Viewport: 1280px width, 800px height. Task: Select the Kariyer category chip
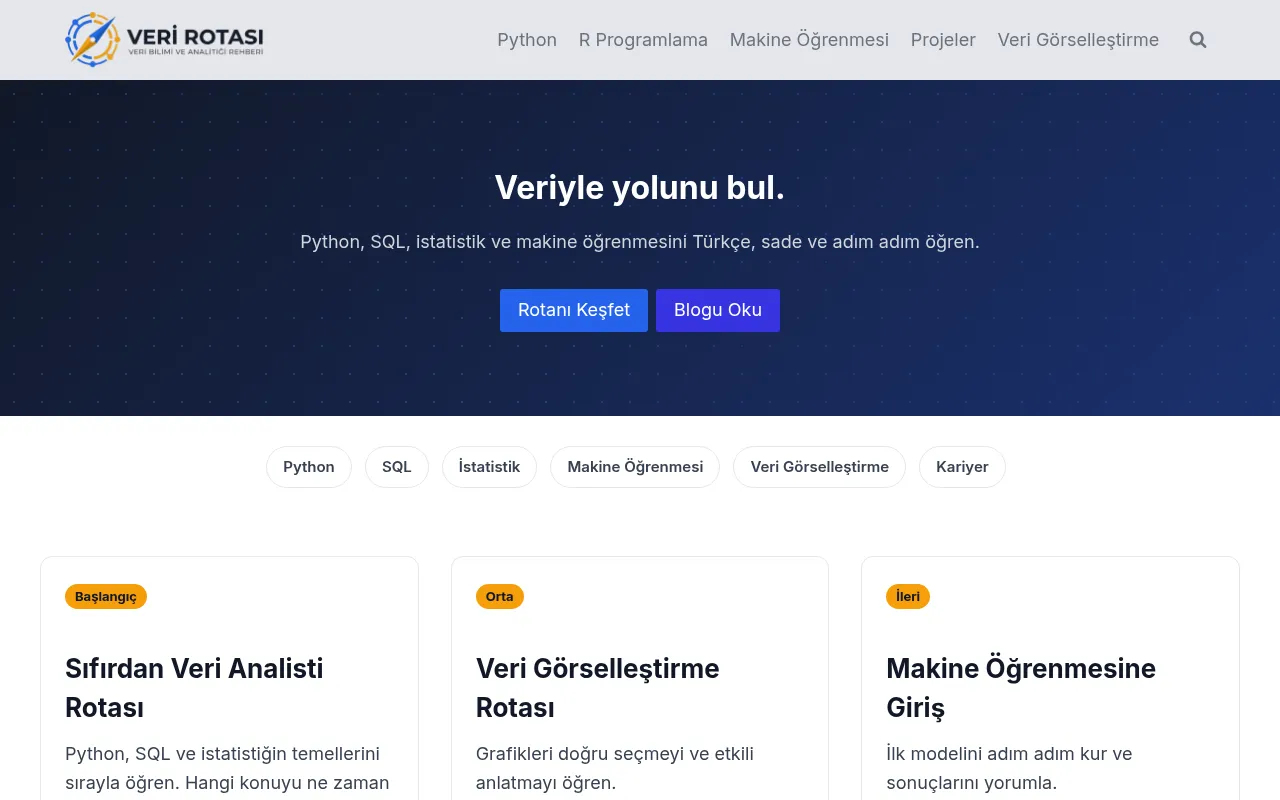pos(962,467)
